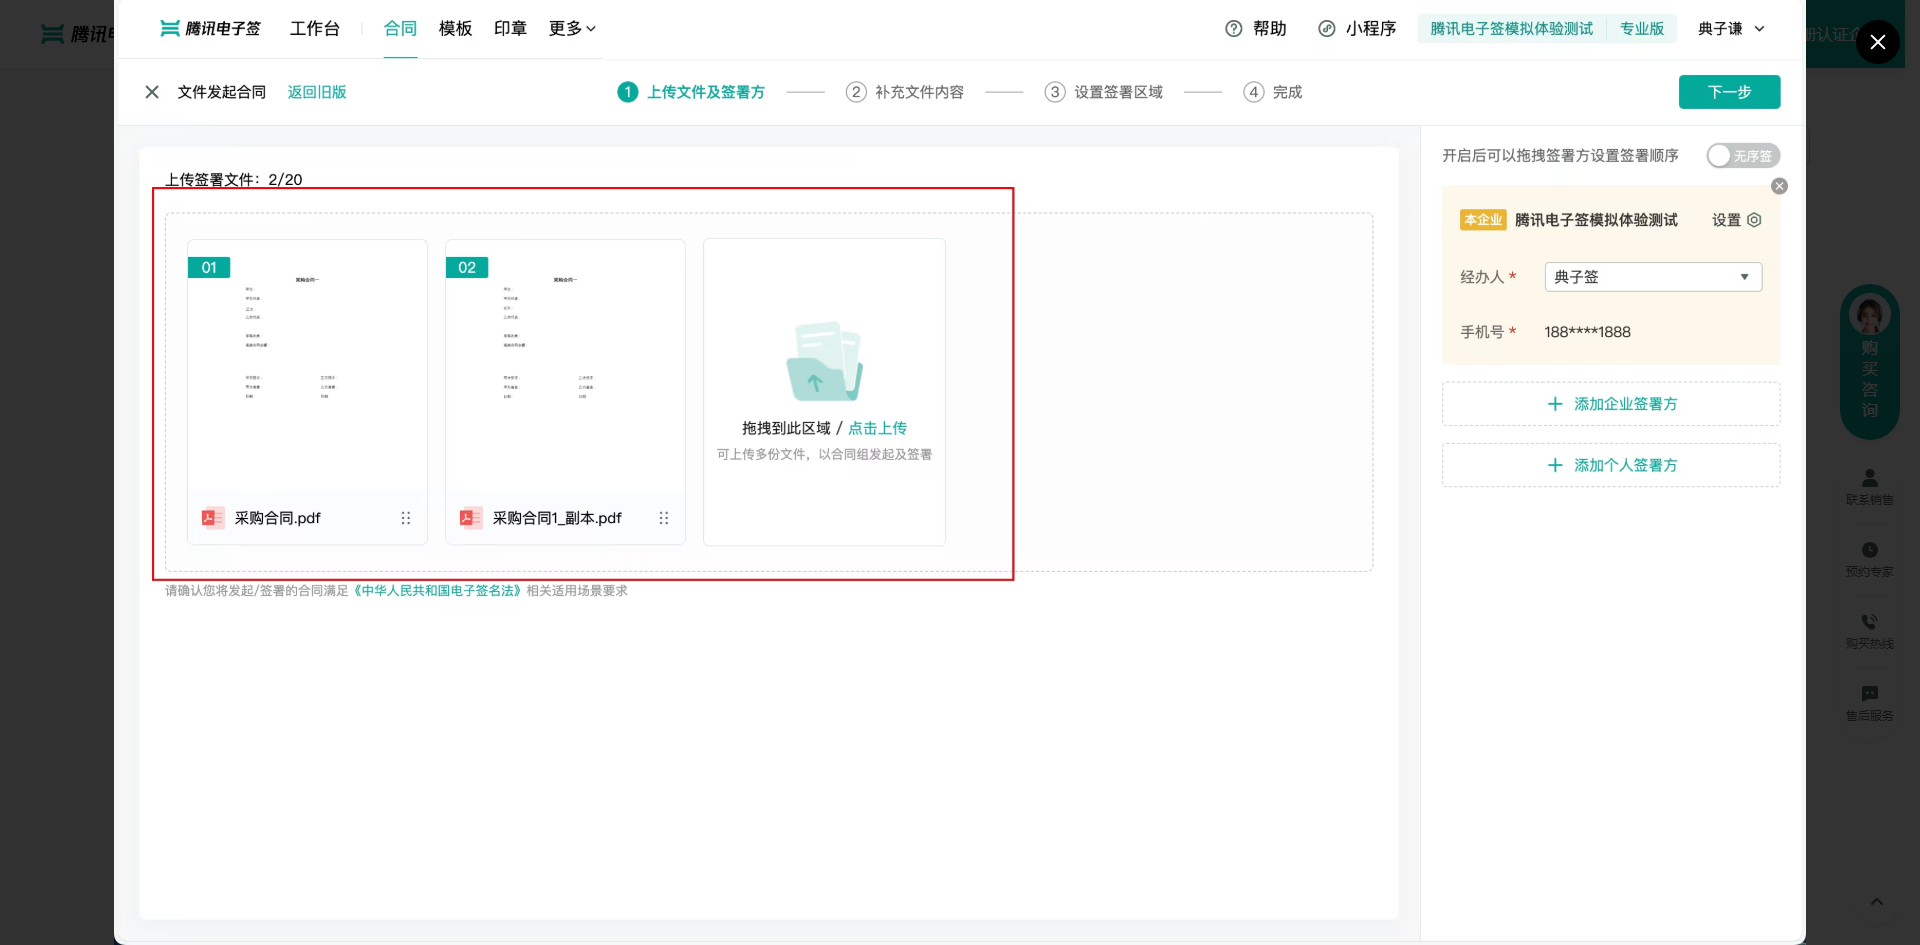The width and height of the screenshot is (1920, 945).
Task: Open thumbnail of document 01
Action: 307,367
